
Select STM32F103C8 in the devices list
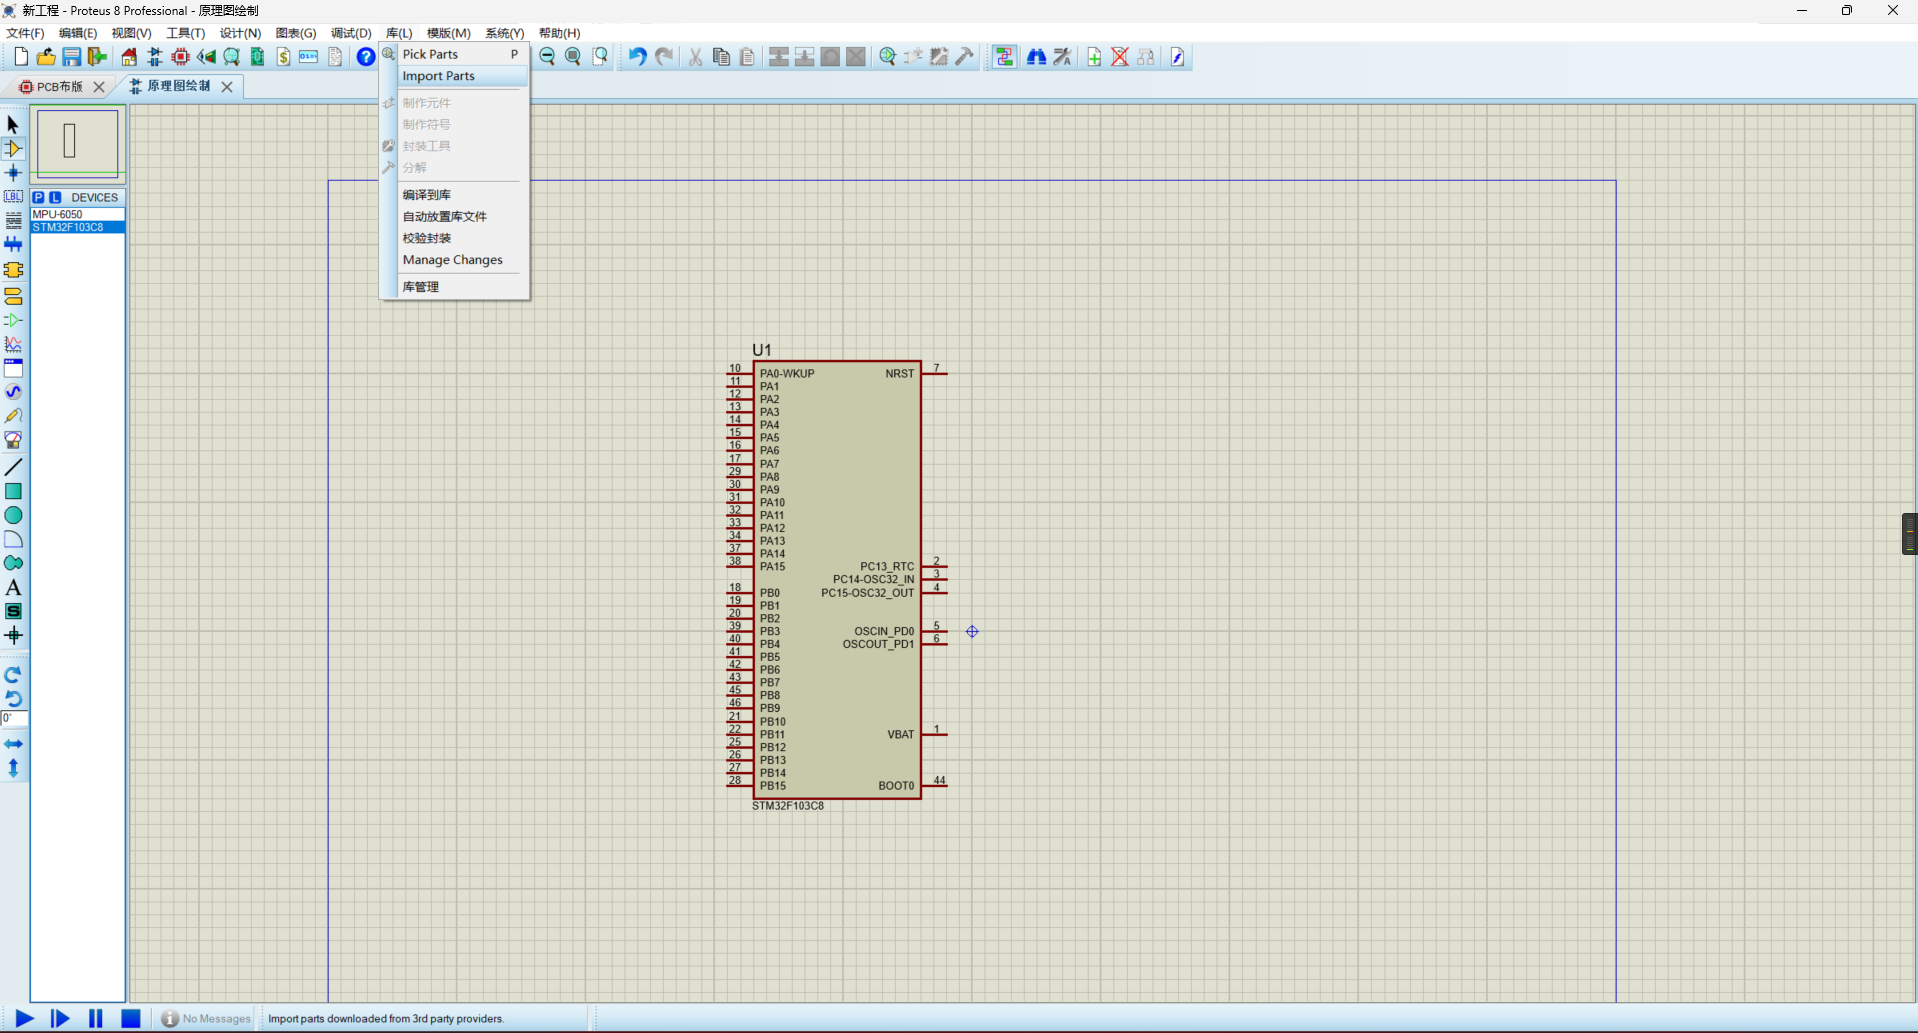pyautogui.click(x=77, y=227)
